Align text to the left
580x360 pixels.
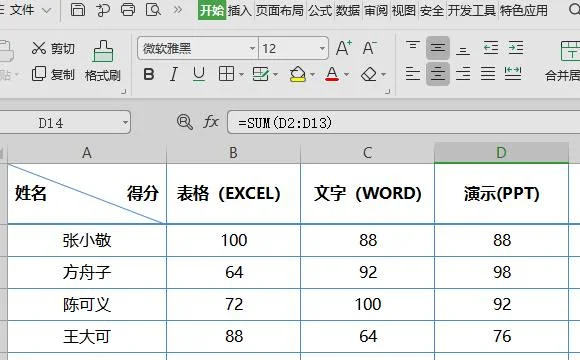click(x=413, y=74)
